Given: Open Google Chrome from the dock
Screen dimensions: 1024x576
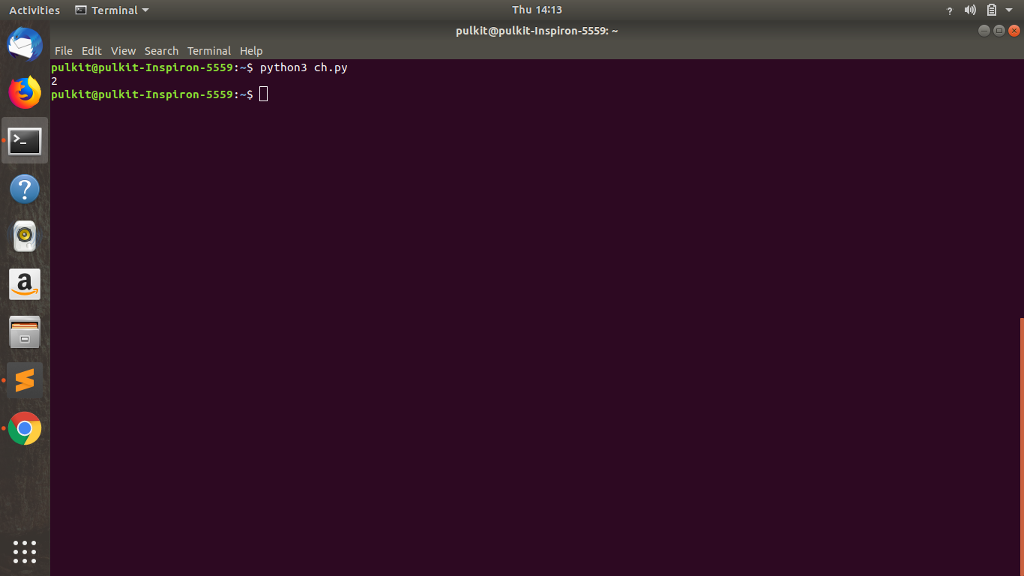Looking at the screenshot, I should click(25, 428).
